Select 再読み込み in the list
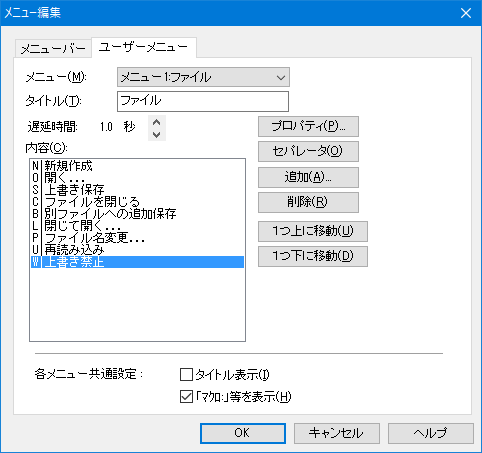Viewport: 482px width, 453px height. click(137, 250)
